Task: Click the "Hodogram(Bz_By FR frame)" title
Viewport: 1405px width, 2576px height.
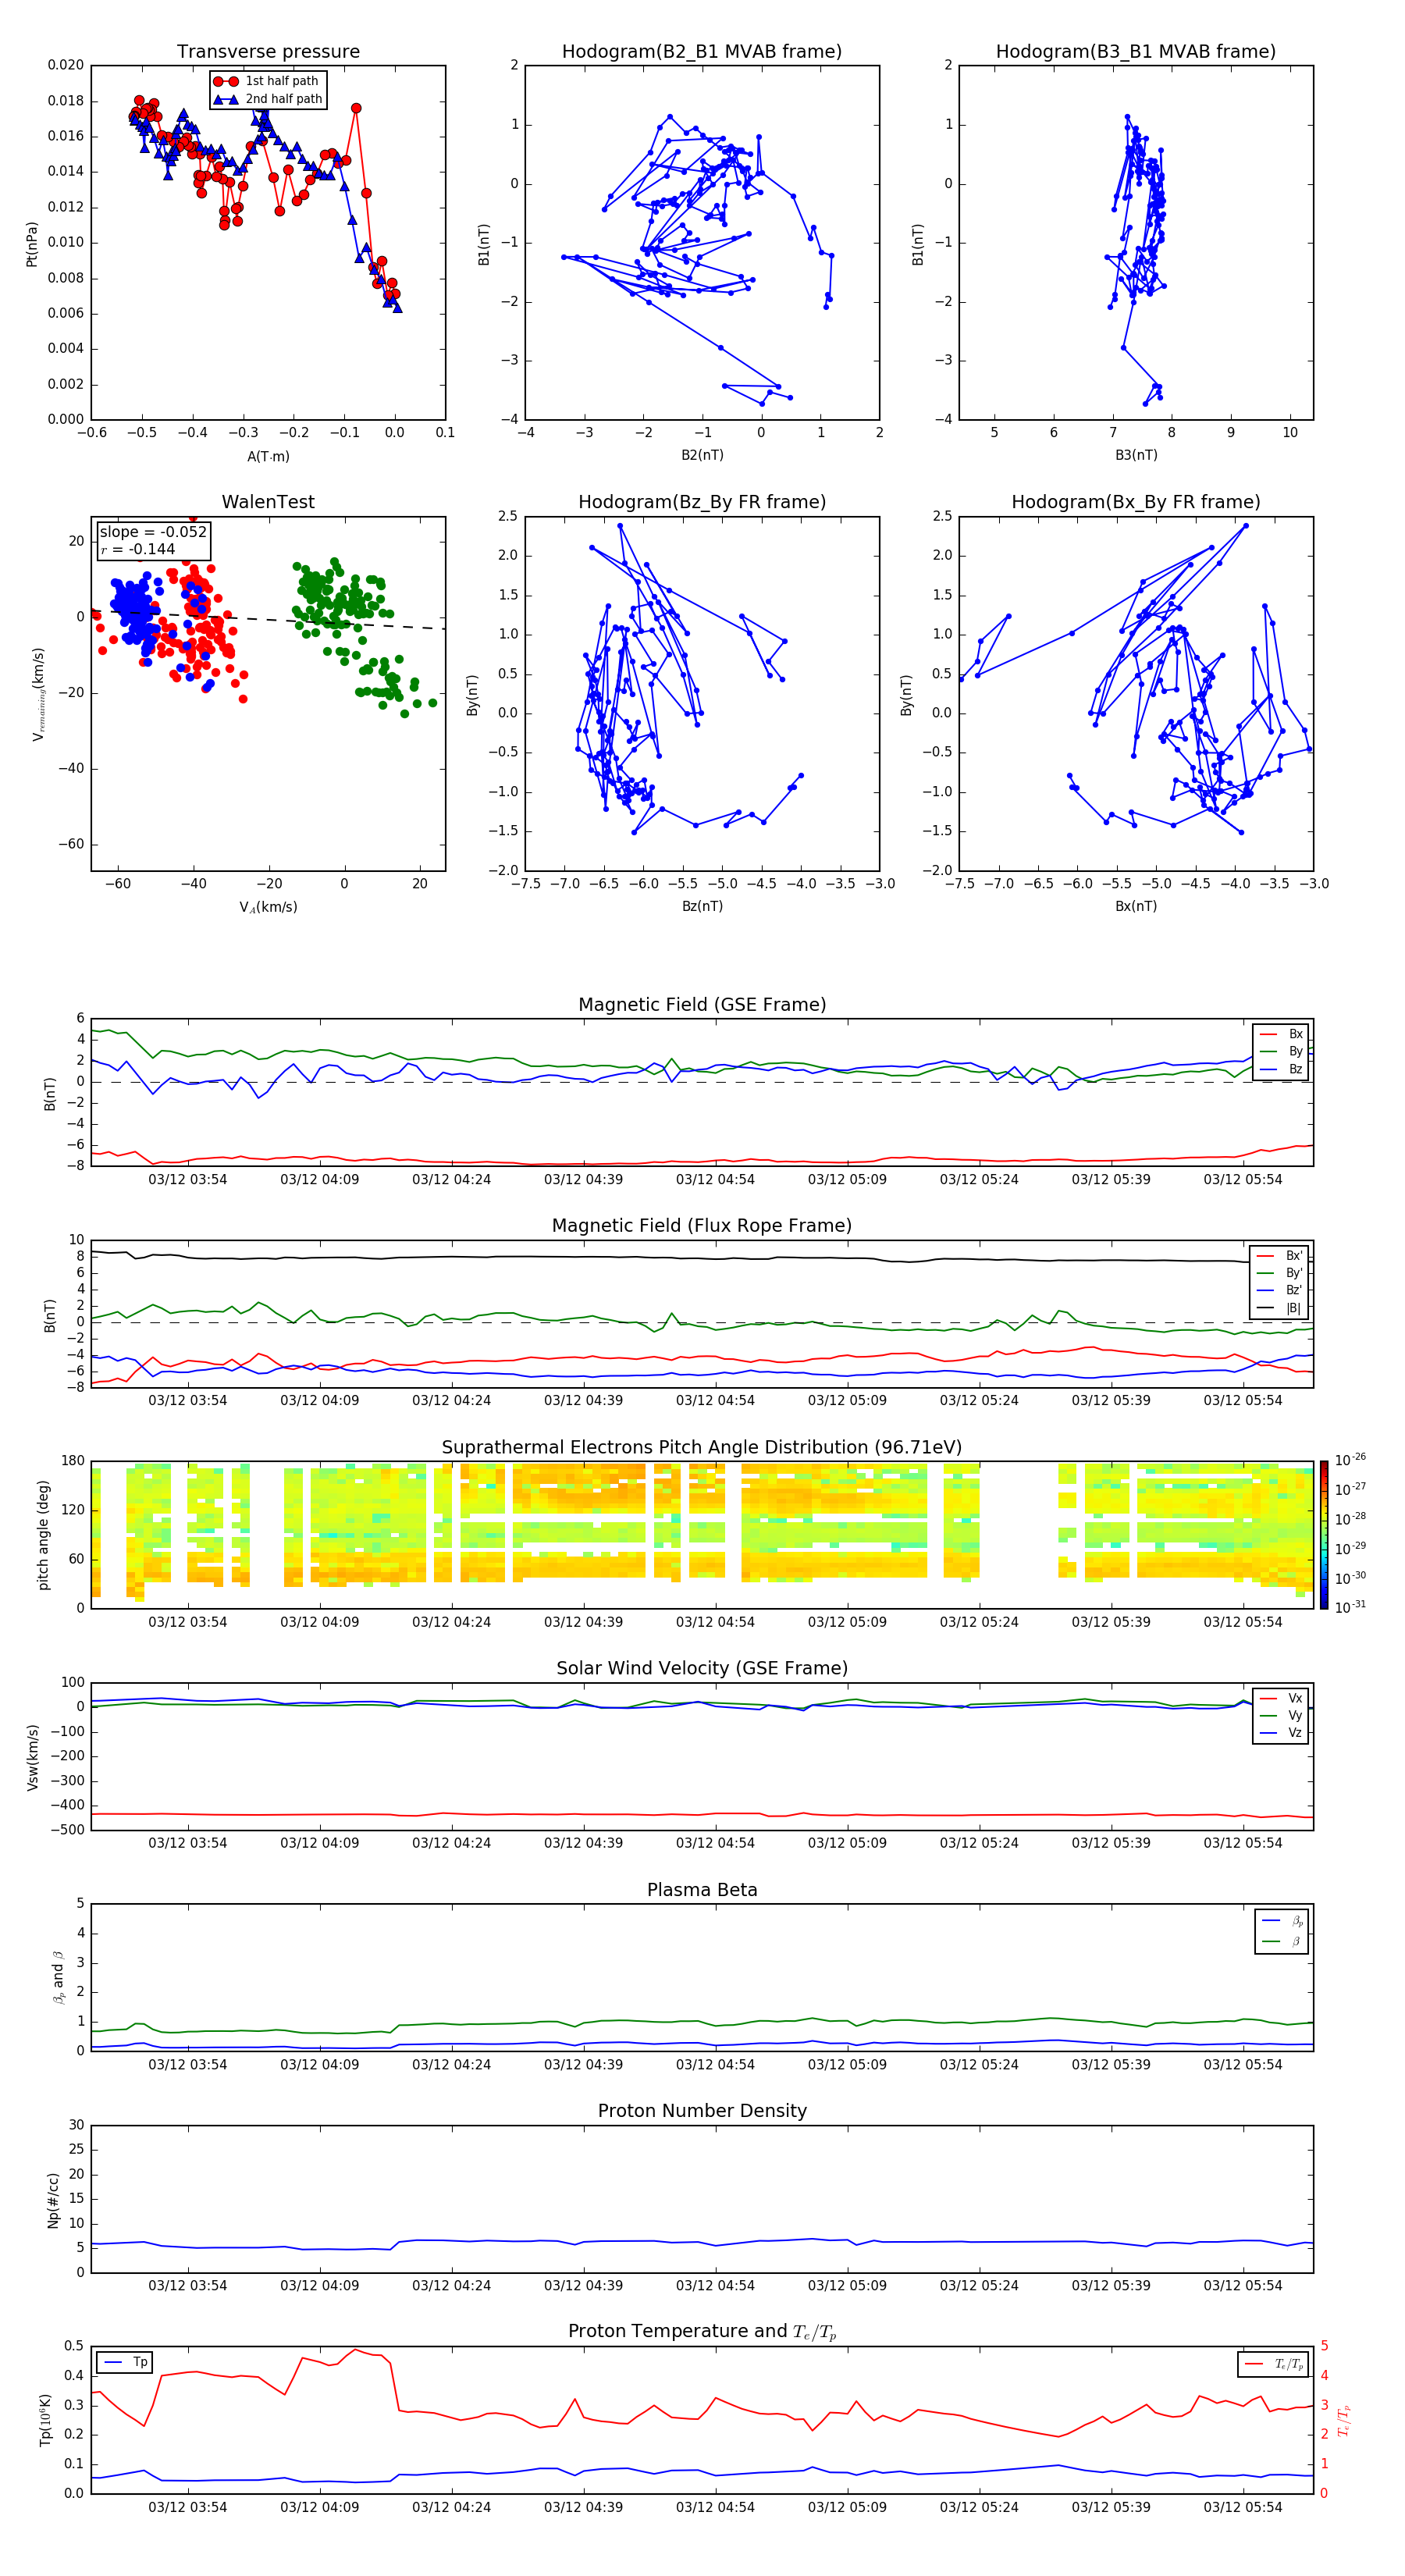Action: pos(702,502)
